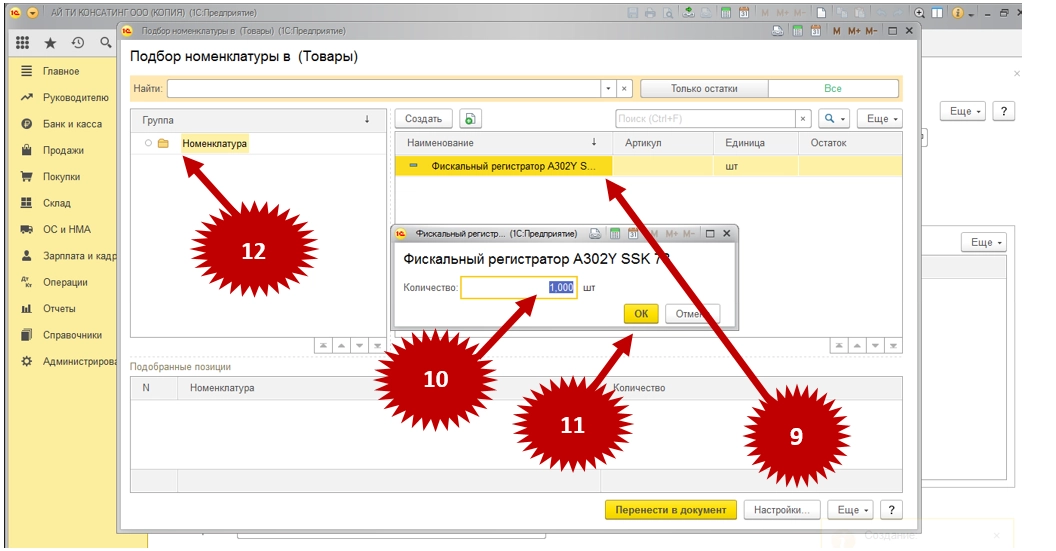The height and width of the screenshot is (551, 1056).
Task: Click the OK button in quantity dialog
Action: (641, 313)
